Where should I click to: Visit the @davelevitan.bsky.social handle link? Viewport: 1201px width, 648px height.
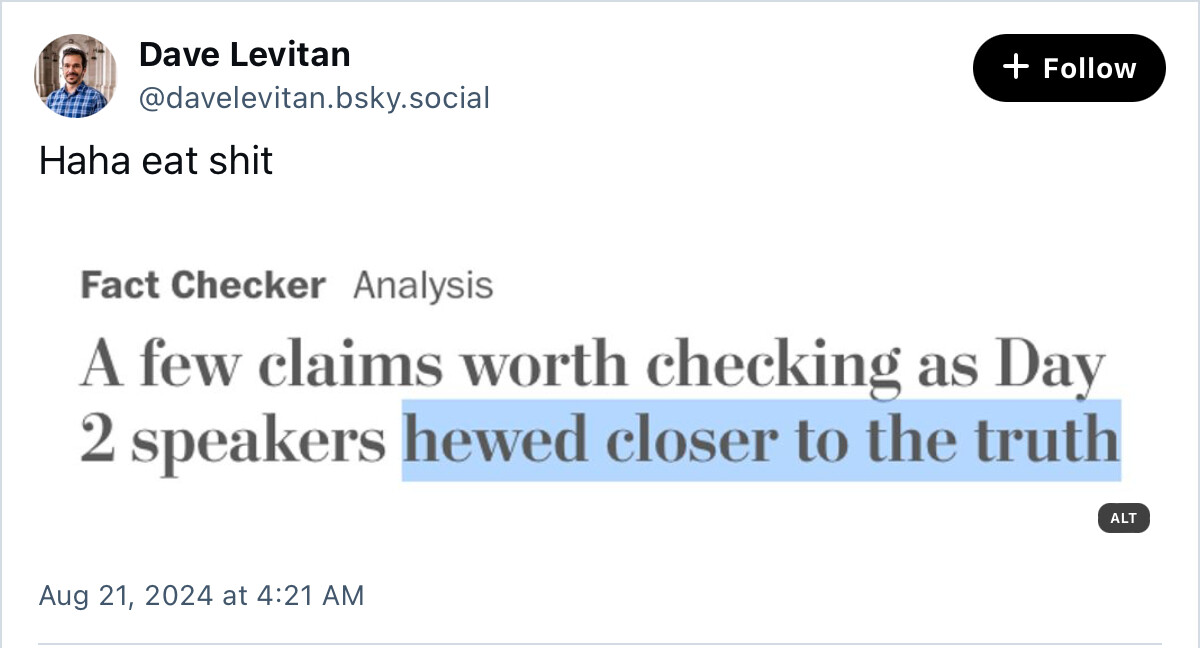(x=314, y=98)
